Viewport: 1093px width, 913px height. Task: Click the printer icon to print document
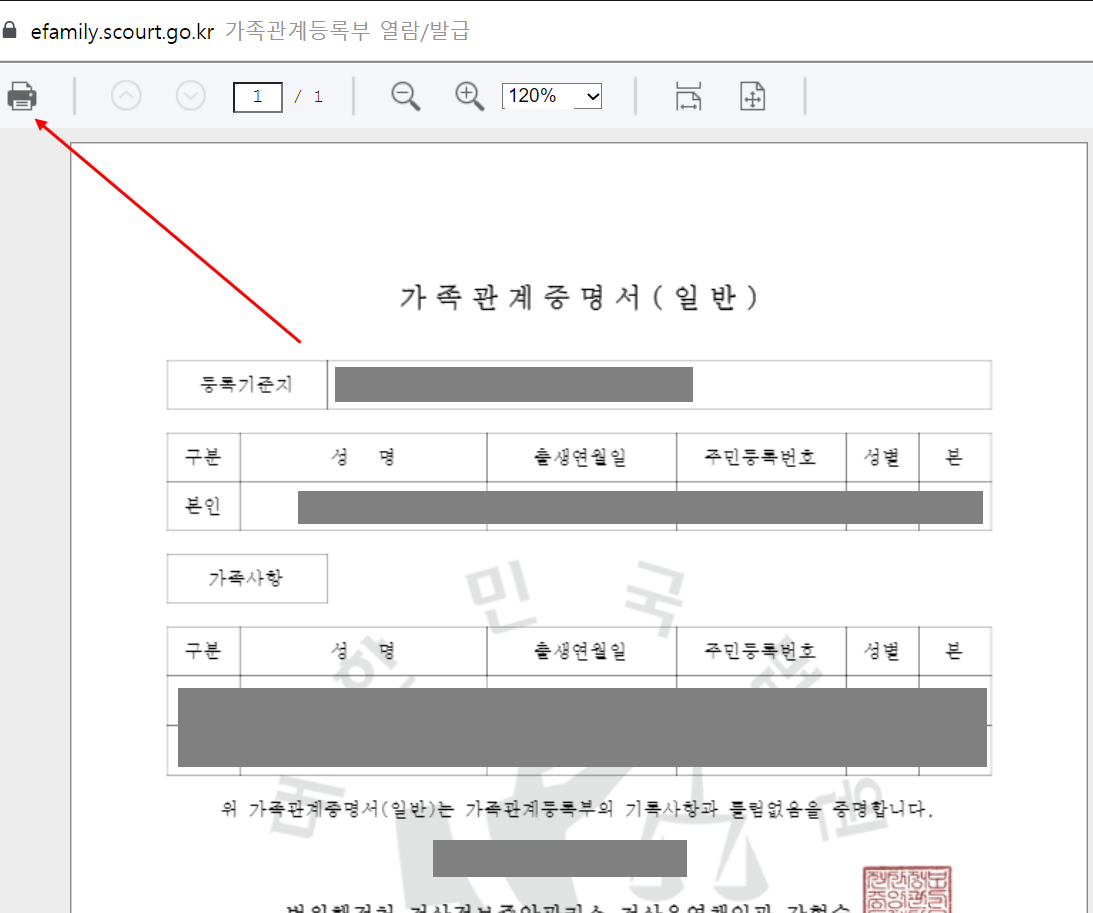point(22,96)
